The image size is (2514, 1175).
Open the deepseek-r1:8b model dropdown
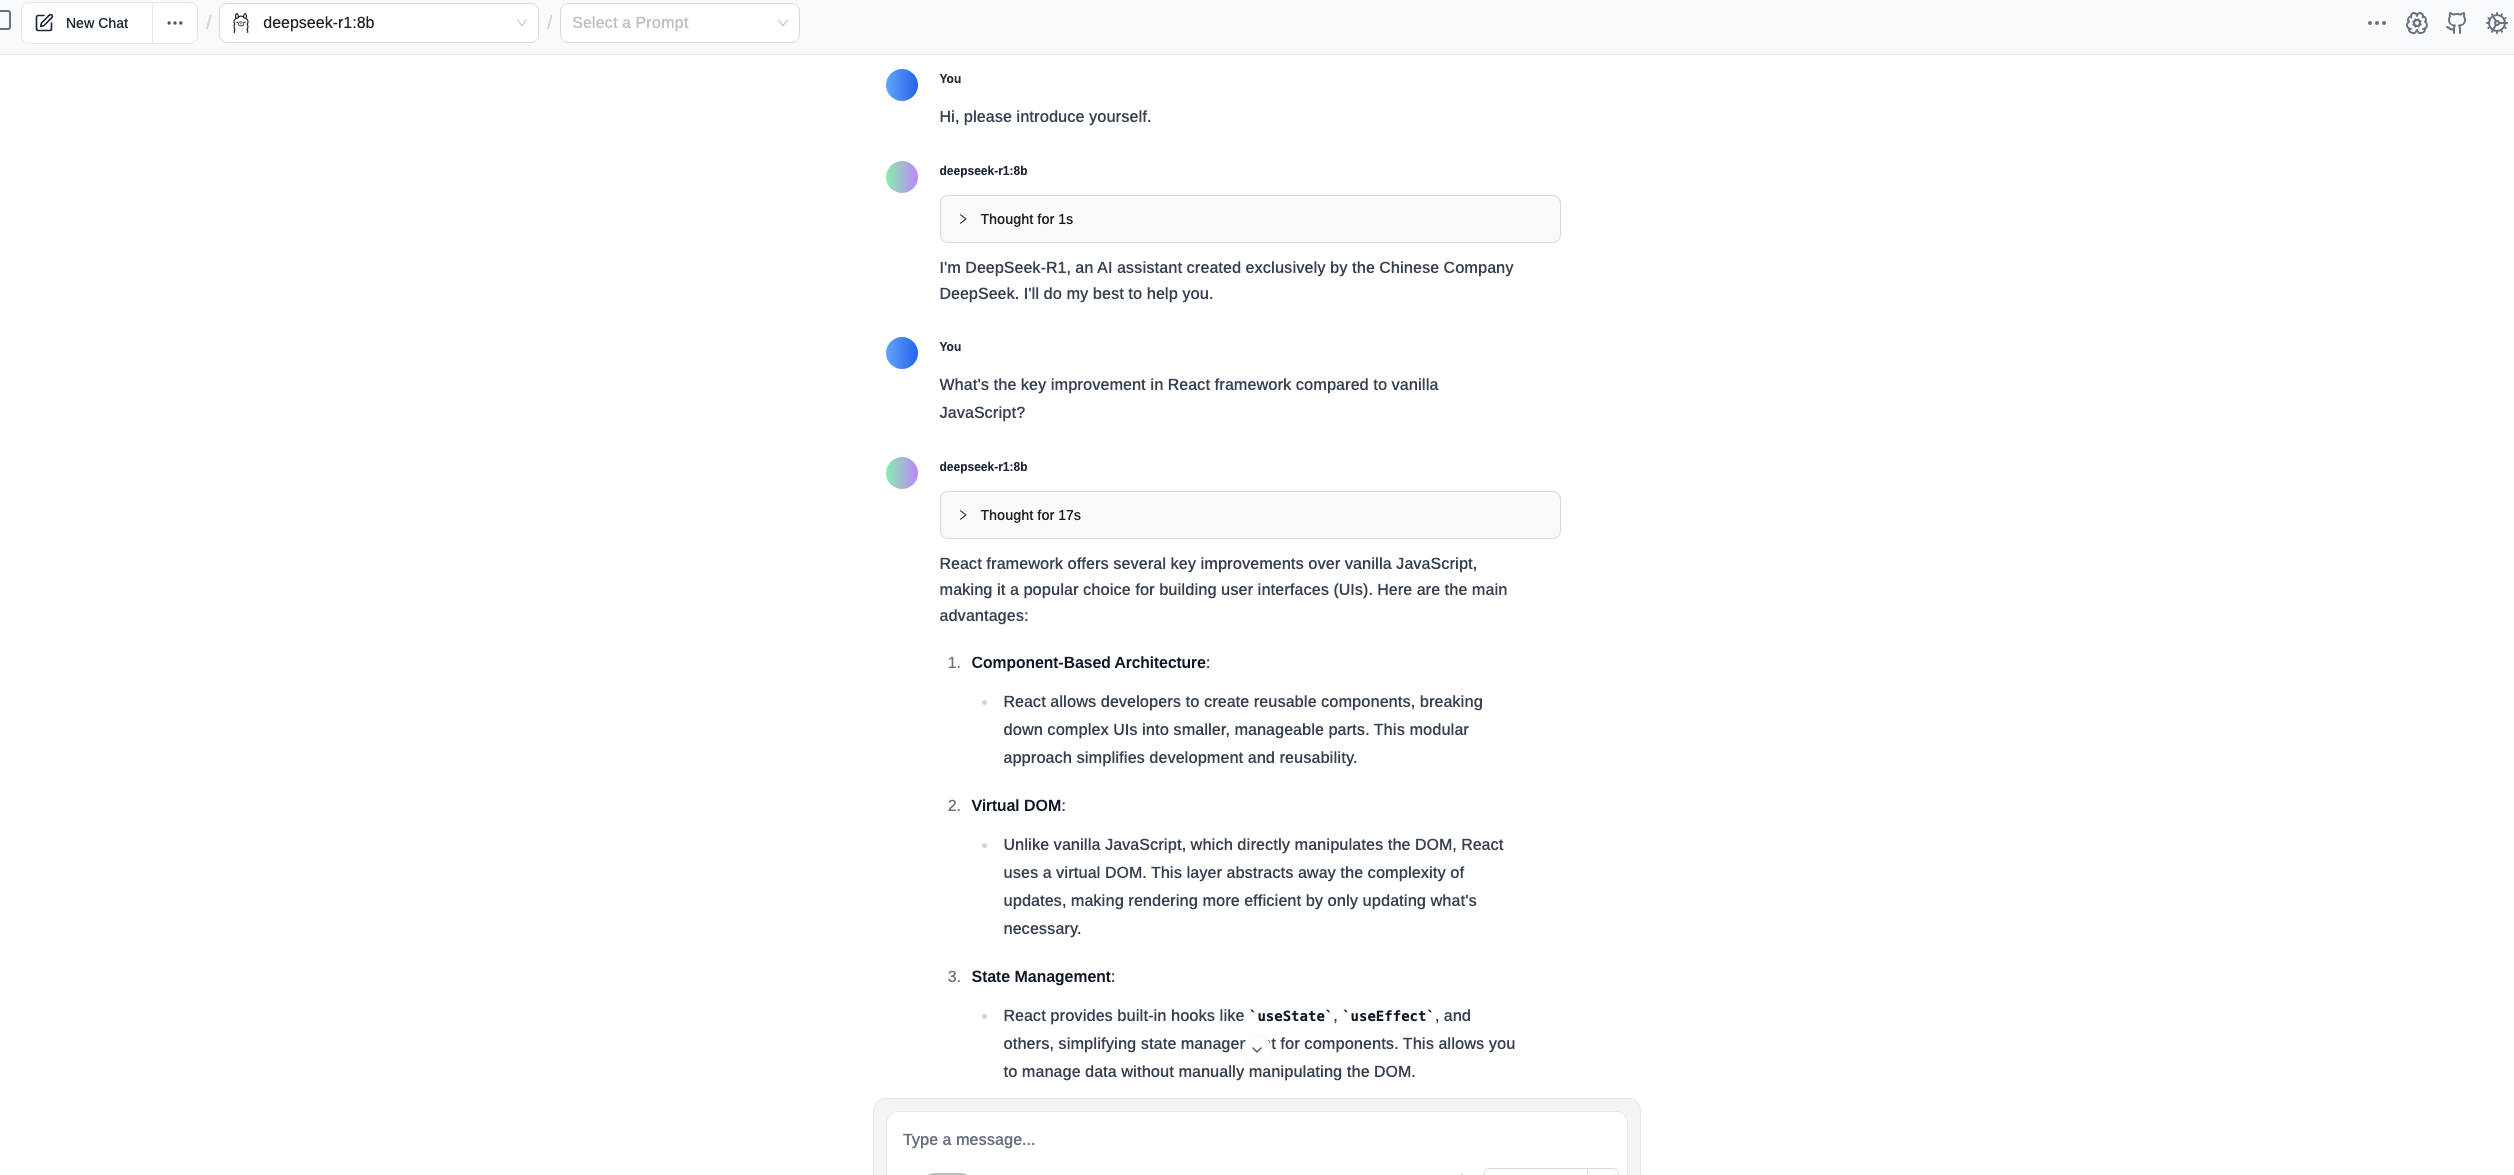pos(379,23)
